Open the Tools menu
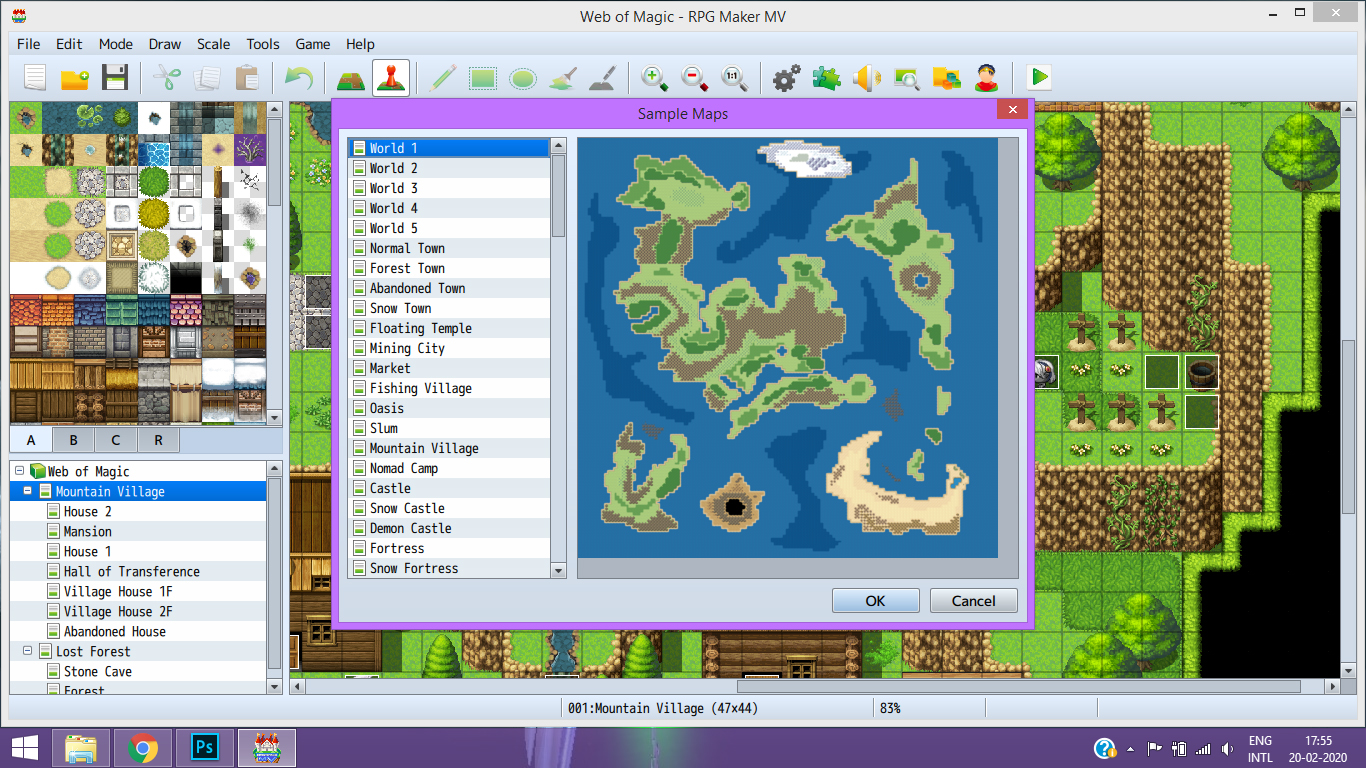 [x=263, y=44]
